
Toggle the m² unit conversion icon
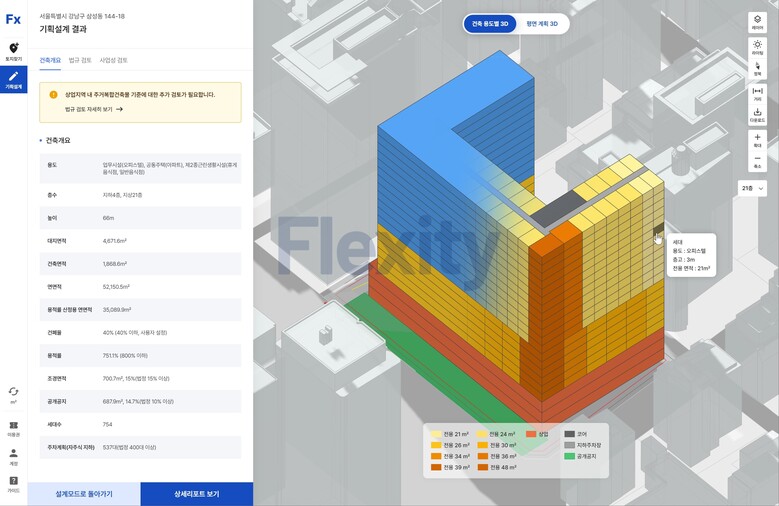pos(13,395)
